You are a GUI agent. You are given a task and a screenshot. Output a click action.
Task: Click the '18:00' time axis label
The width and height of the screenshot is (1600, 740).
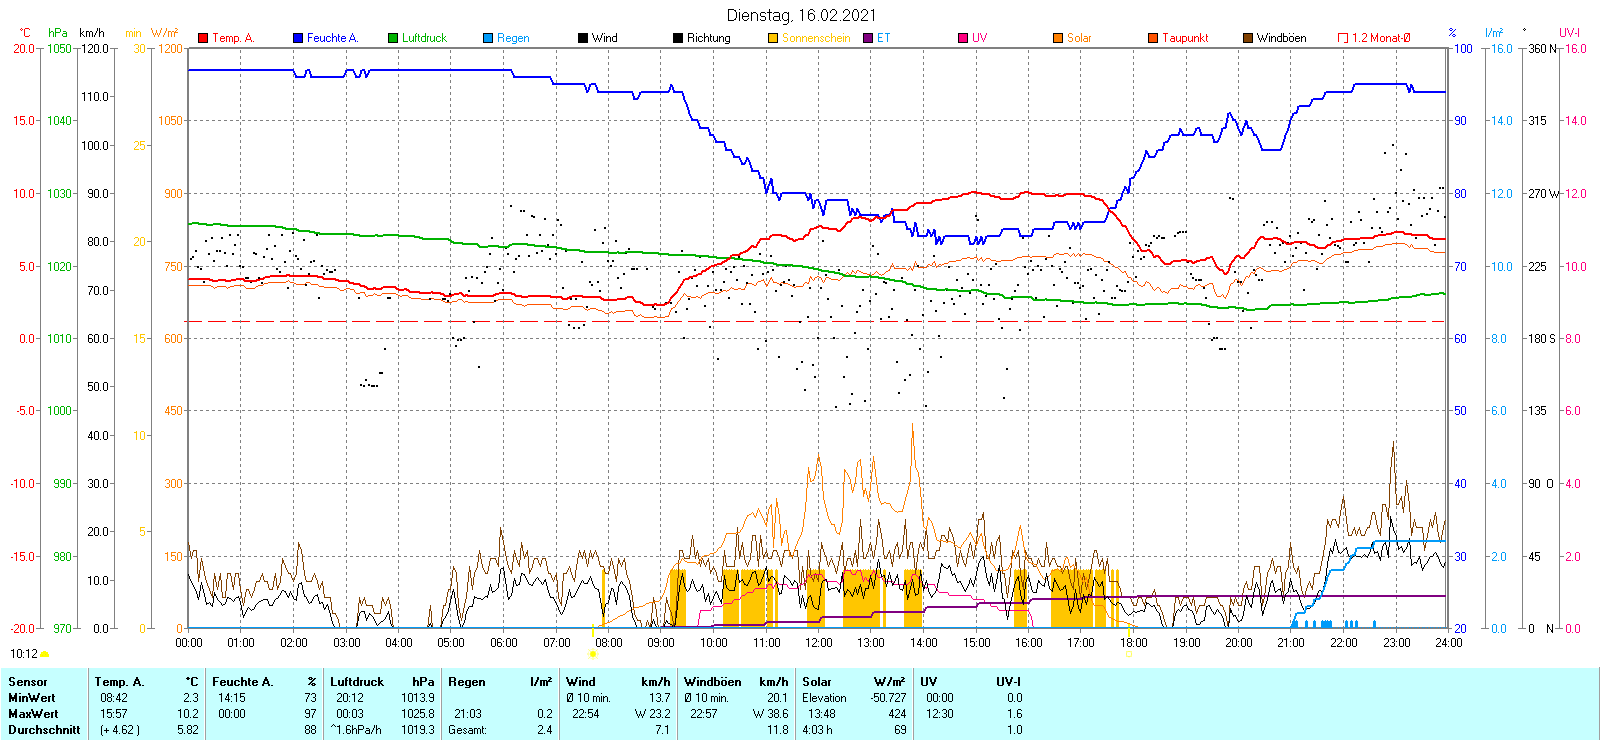(x=1134, y=643)
